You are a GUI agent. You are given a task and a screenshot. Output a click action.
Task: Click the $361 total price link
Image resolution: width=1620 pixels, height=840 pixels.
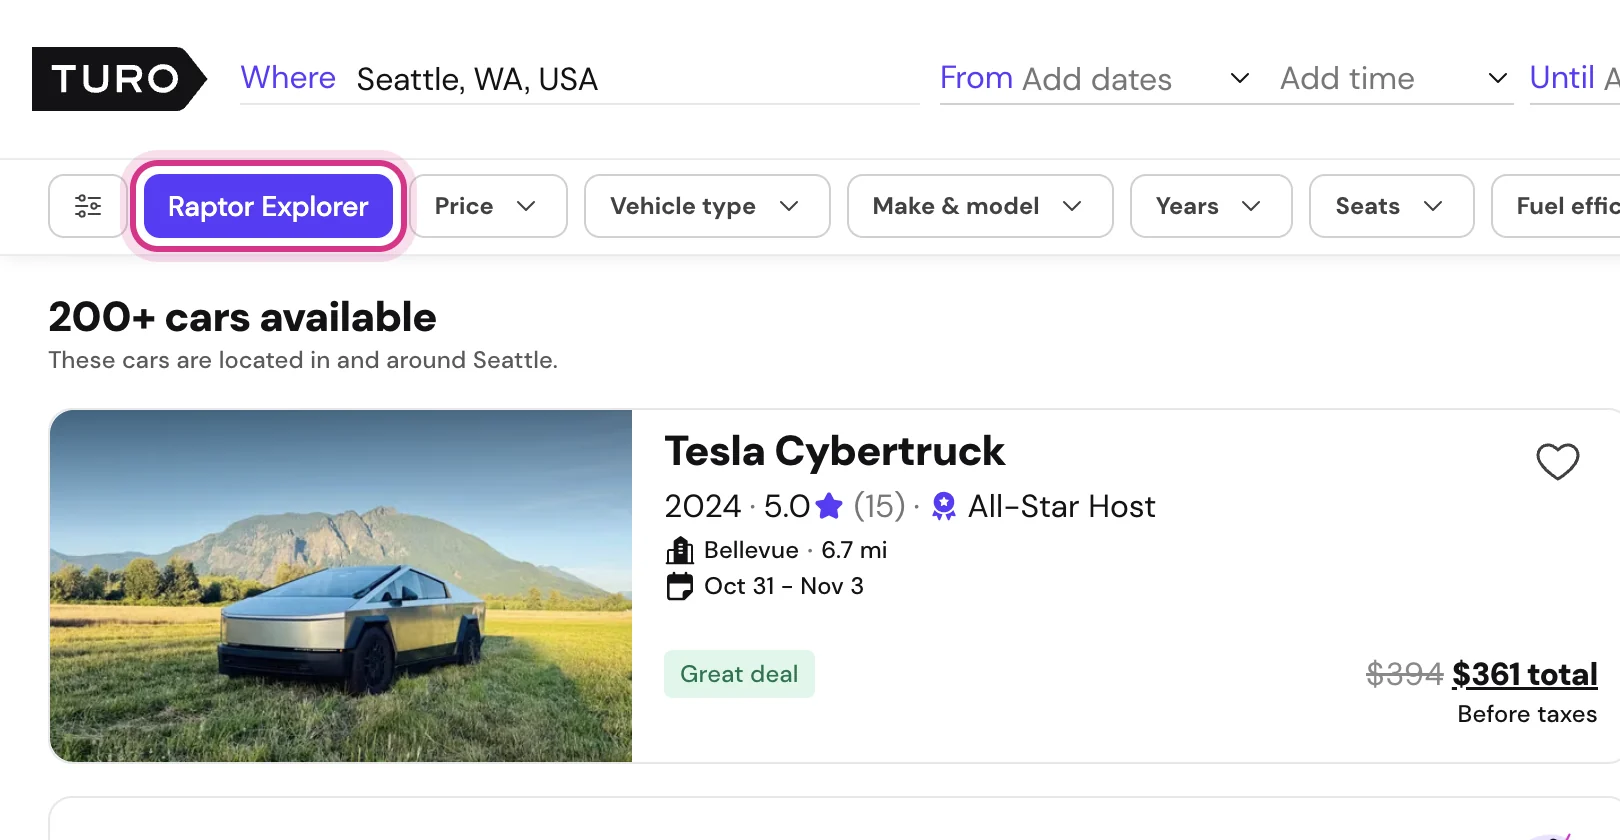coord(1524,674)
